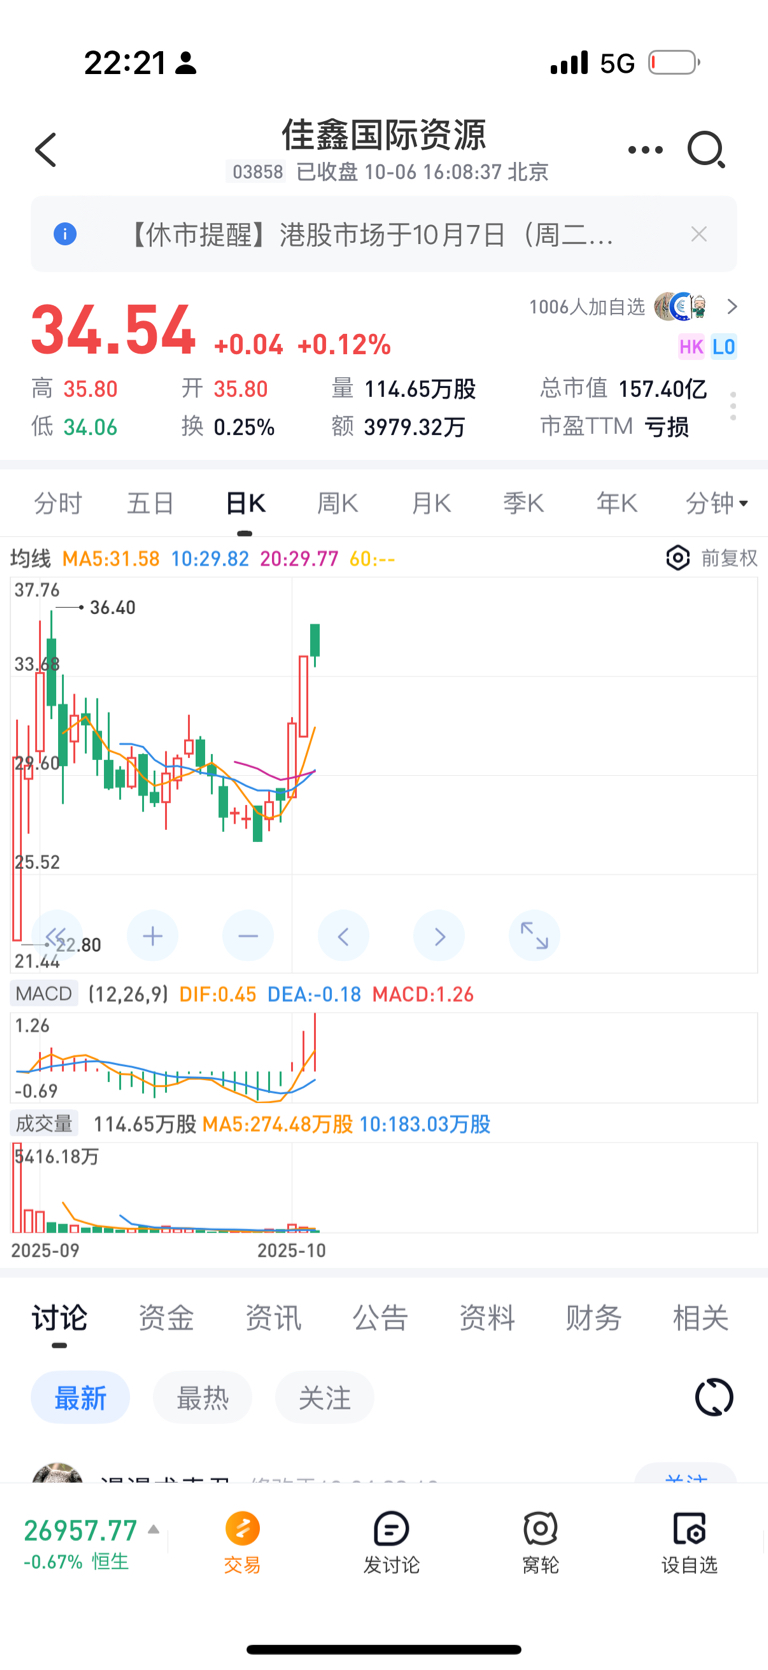Zoom out the chart with minus button
This screenshot has height=1670, width=768.
248,936
